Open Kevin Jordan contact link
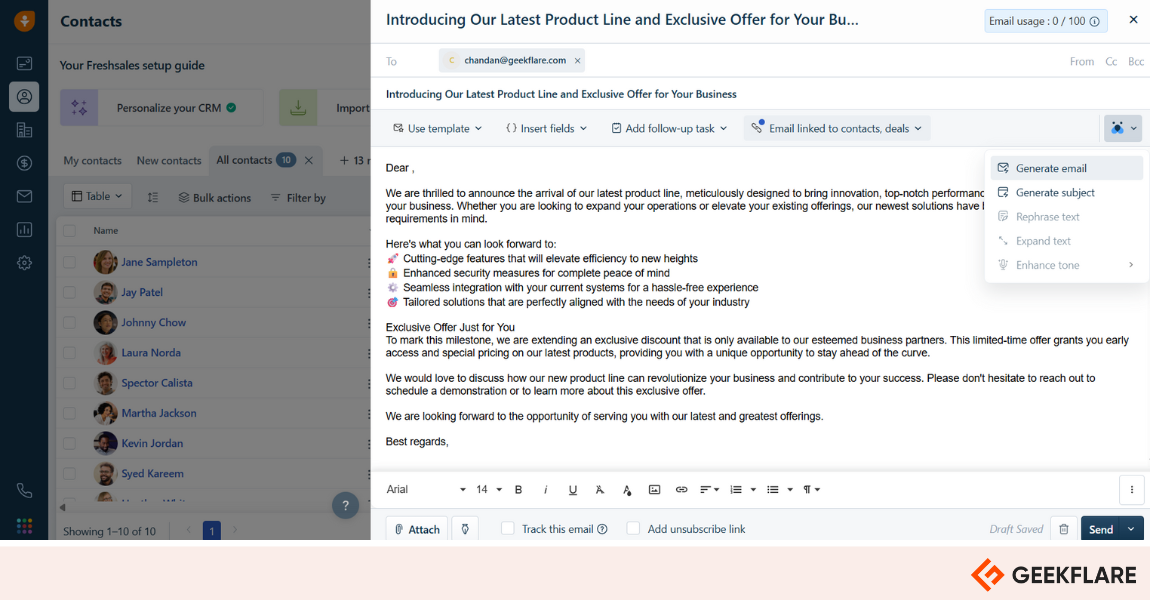Image resolution: width=1150 pixels, height=600 pixels. [152, 443]
